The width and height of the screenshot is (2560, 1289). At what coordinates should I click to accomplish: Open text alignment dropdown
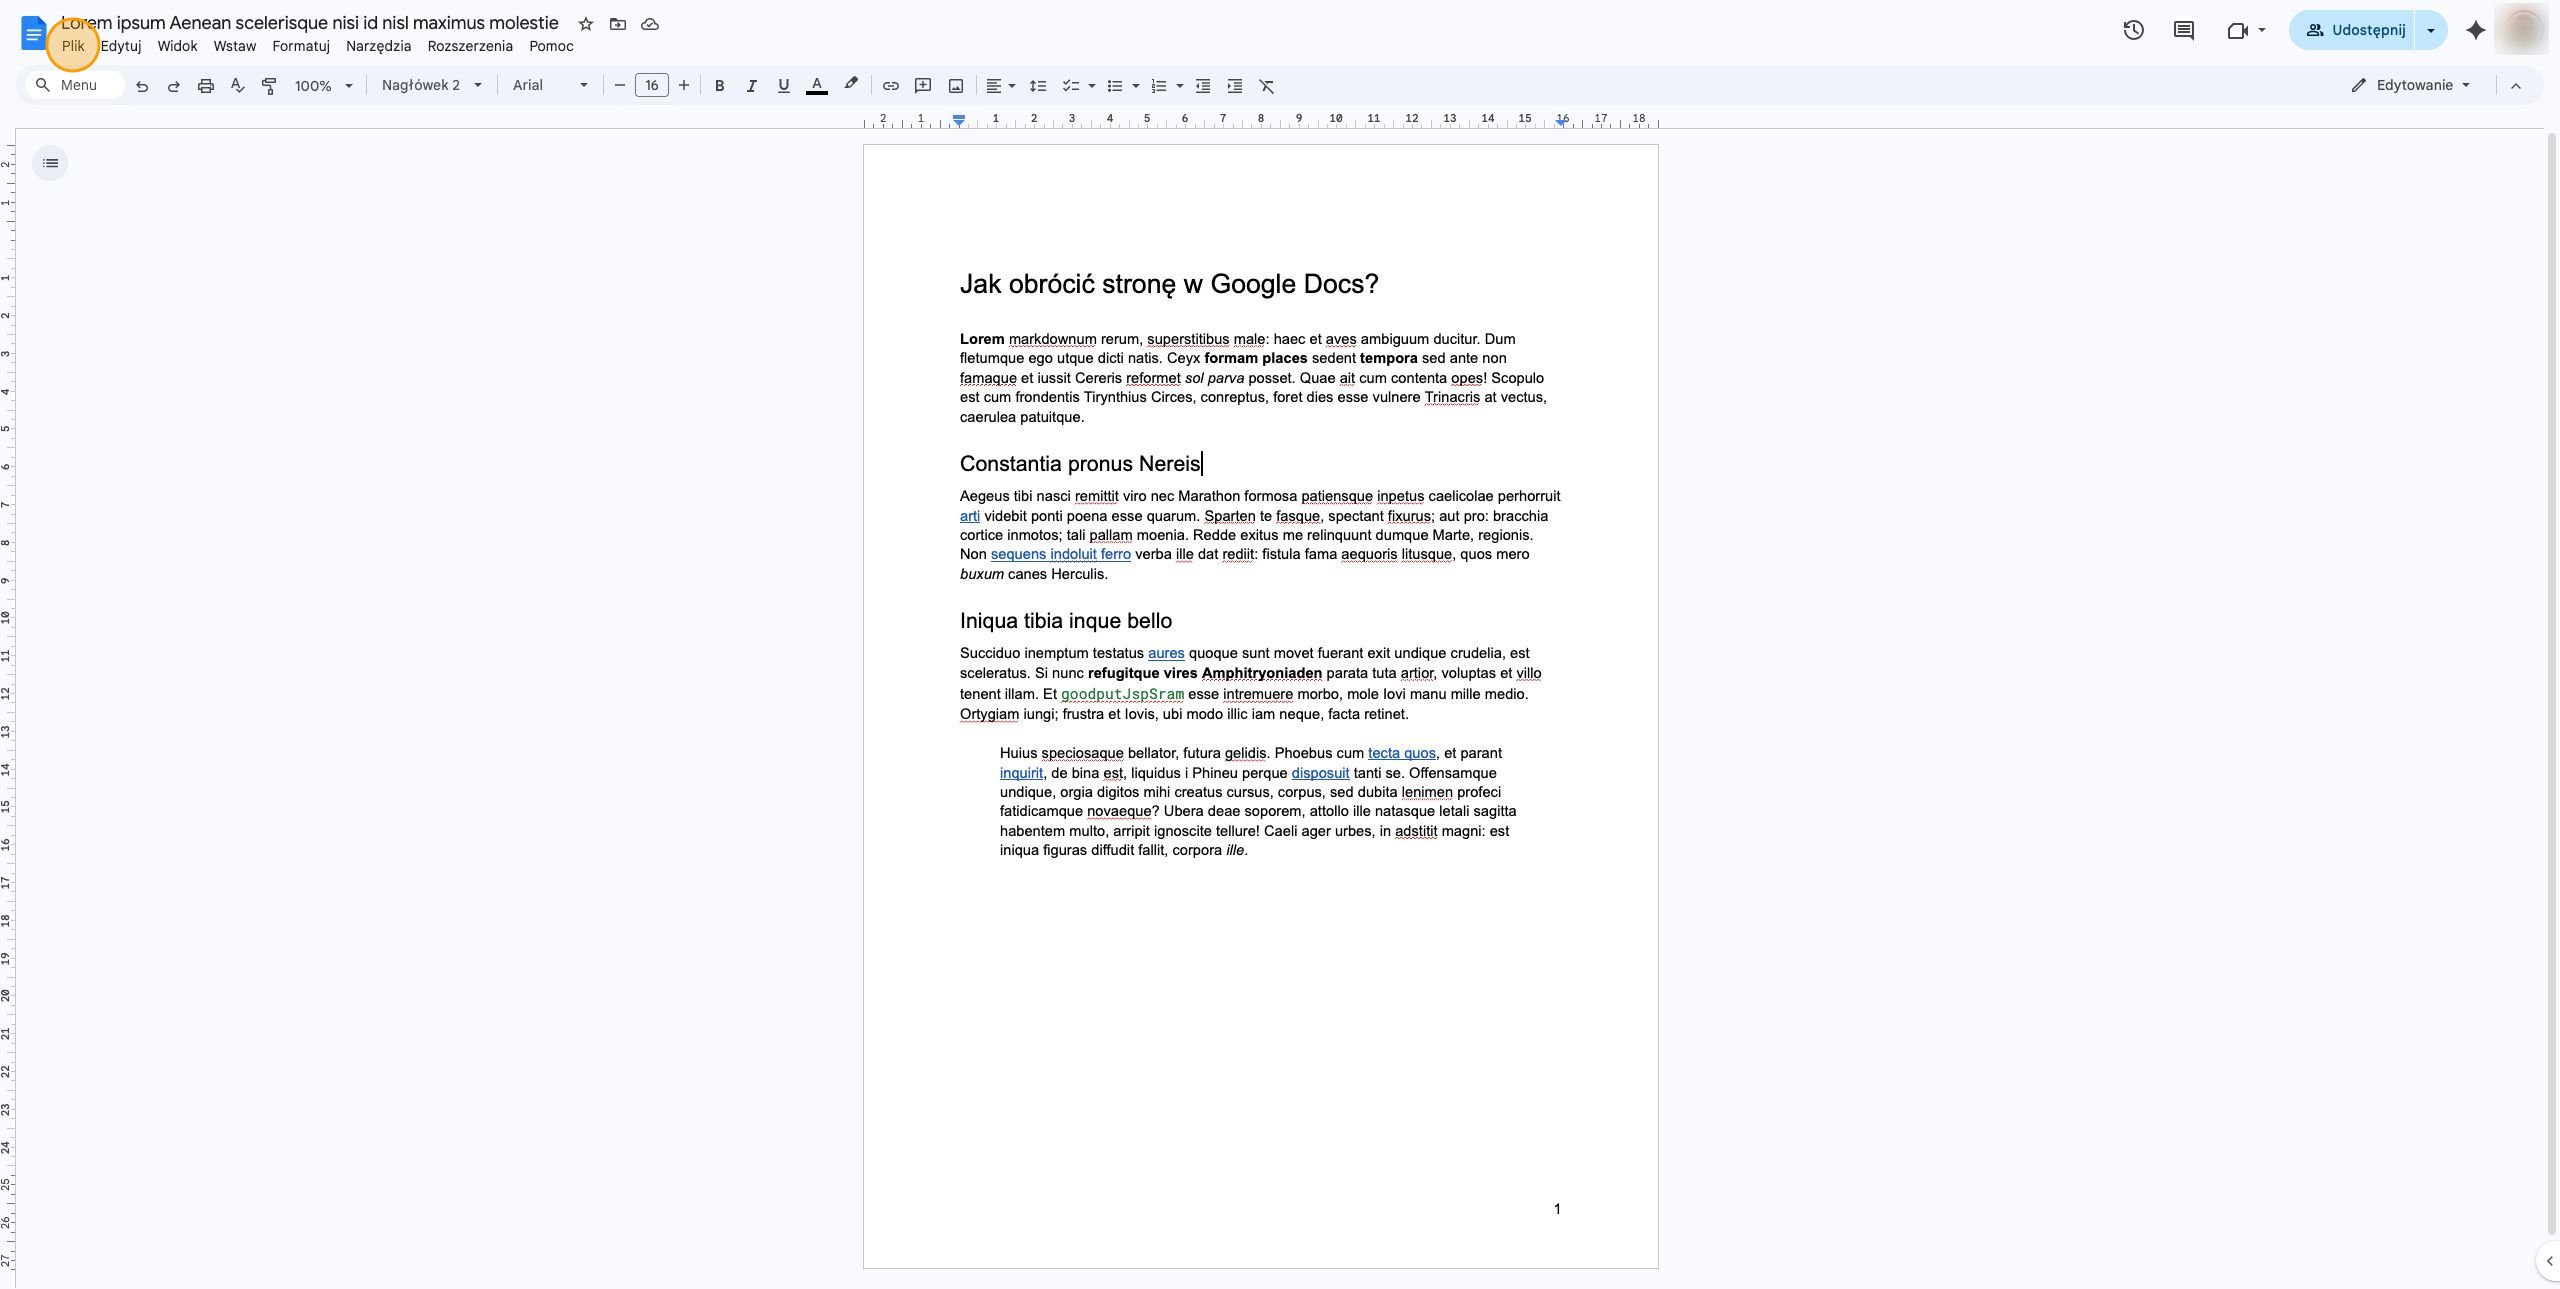(x=1001, y=86)
